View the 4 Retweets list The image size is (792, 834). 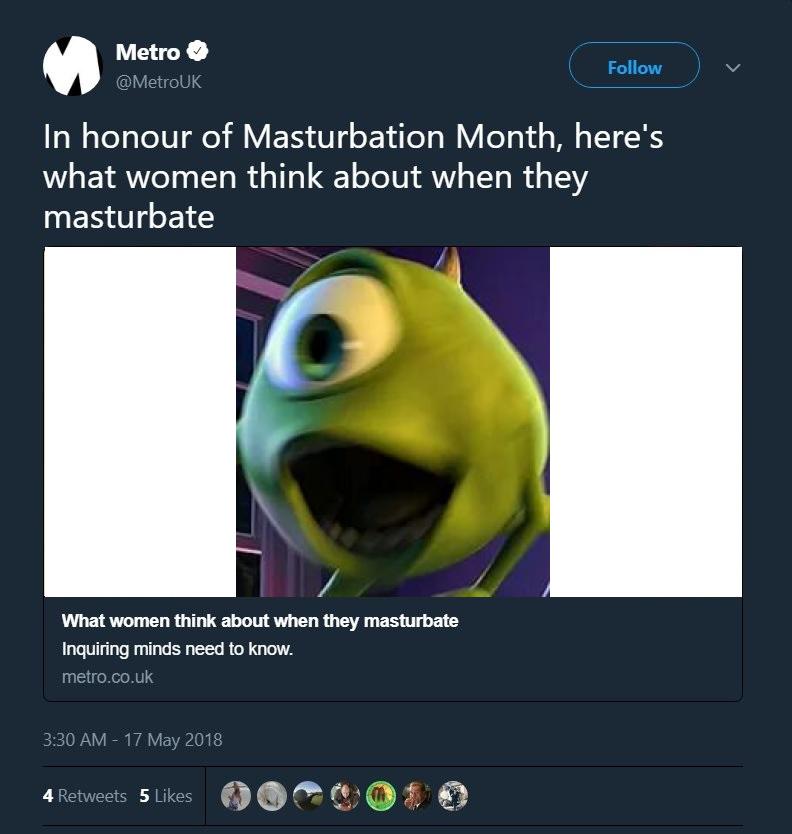(85, 796)
